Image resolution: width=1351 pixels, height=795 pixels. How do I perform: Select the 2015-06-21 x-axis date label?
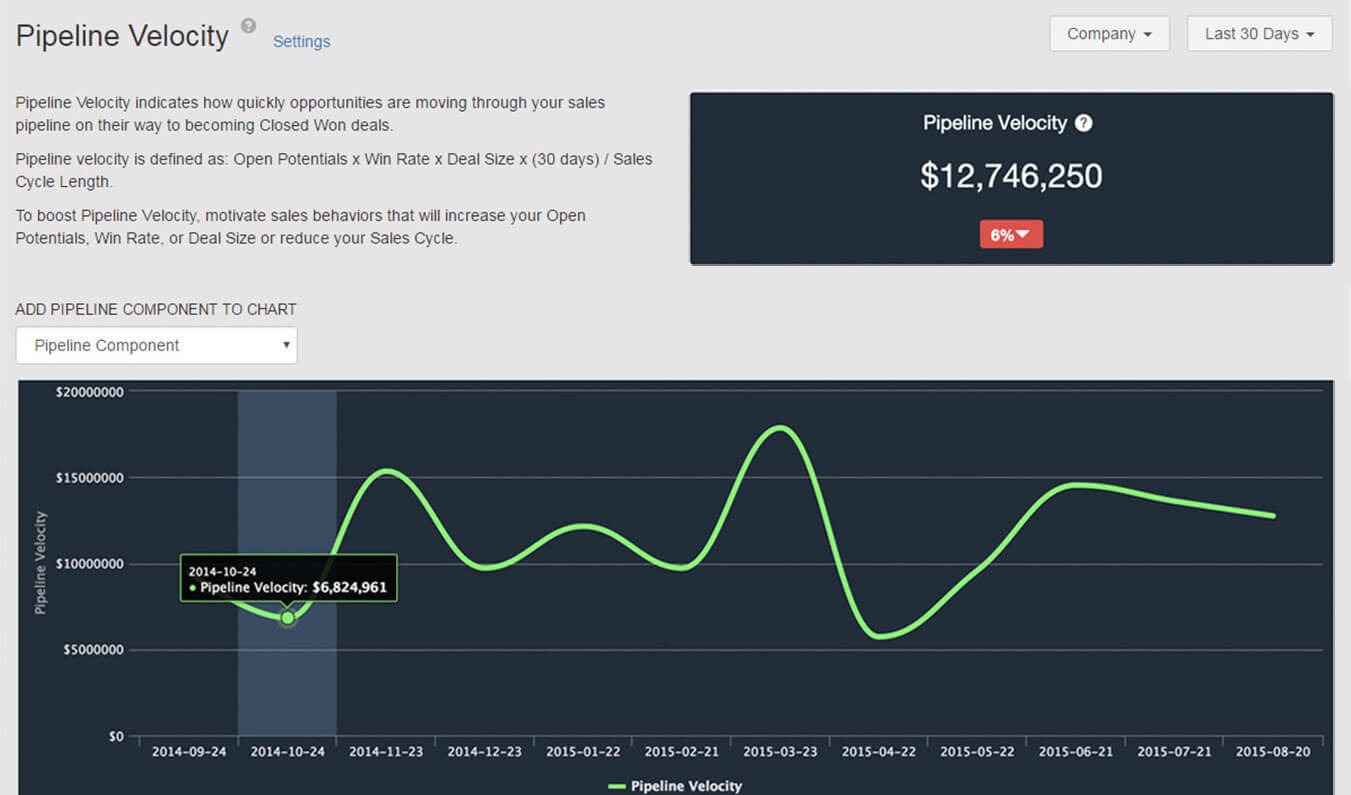click(1075, 752)
